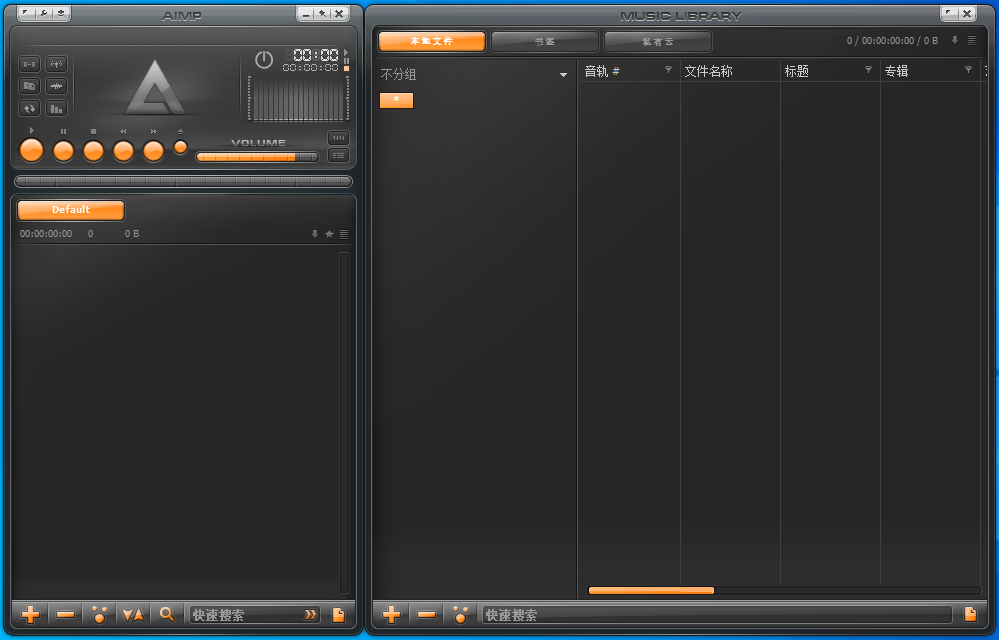Click the track seek progress bar
The height and width of the screenshot is (640, 999).
pos(183,181)
